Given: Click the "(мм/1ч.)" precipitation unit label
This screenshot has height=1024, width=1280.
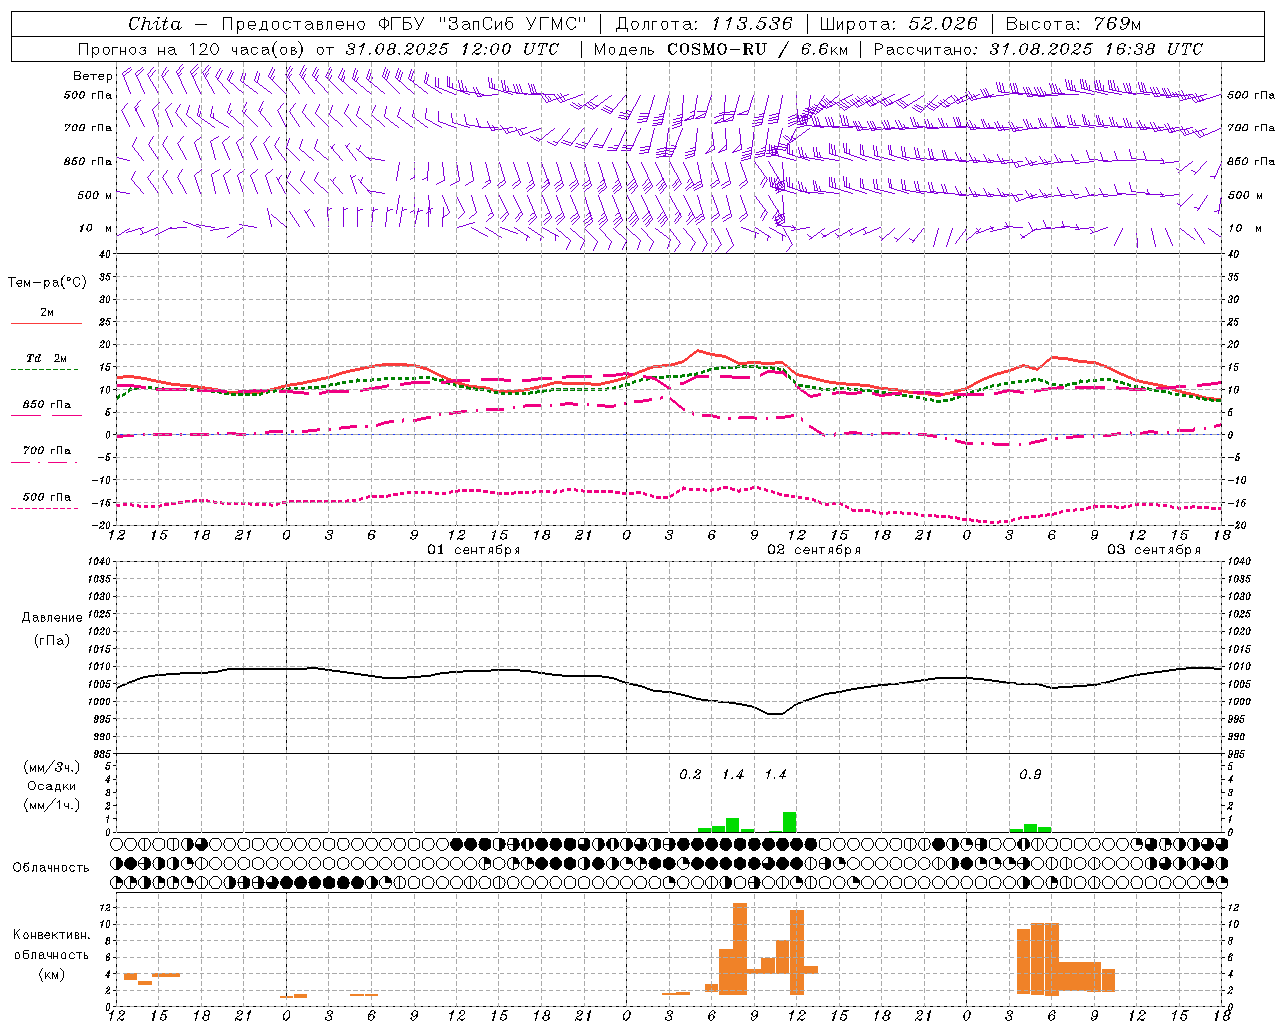Looking at the screenshot, I should 52,805.
